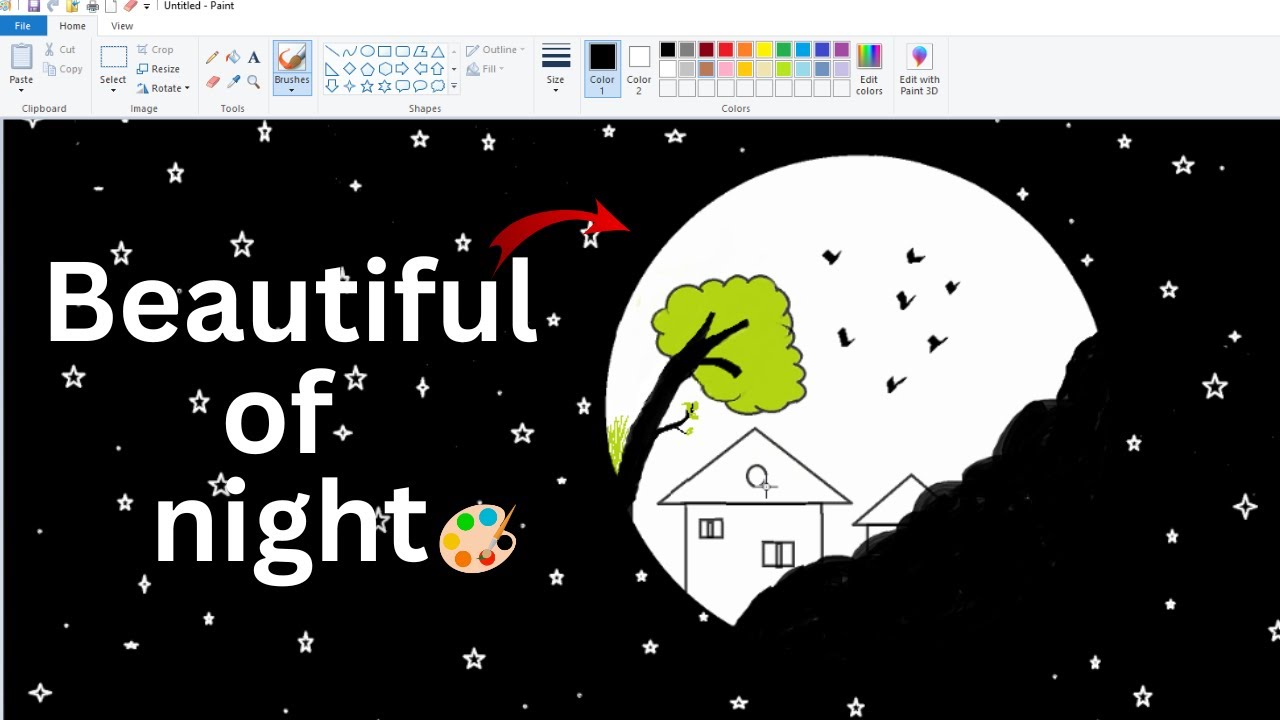Viewport: 1280px width, 720px height.
Task: Choose the Five-point star shape
Action: (367, 86)
